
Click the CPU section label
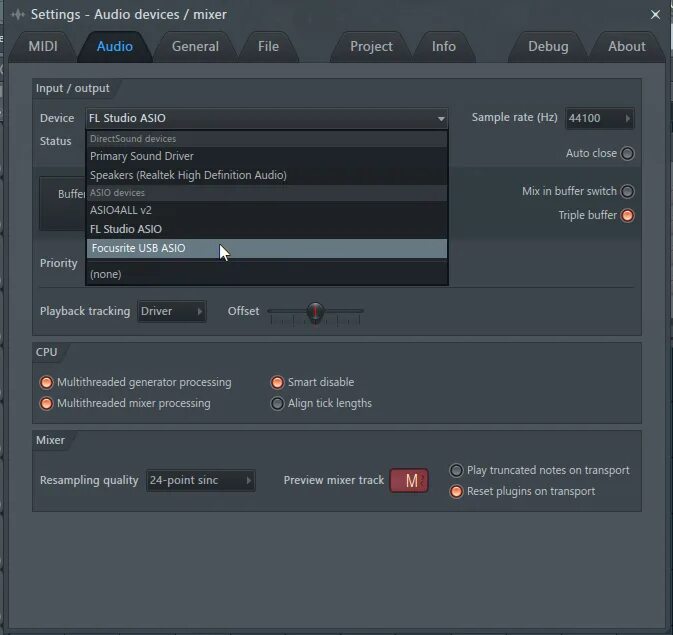(x=46, y=352)
